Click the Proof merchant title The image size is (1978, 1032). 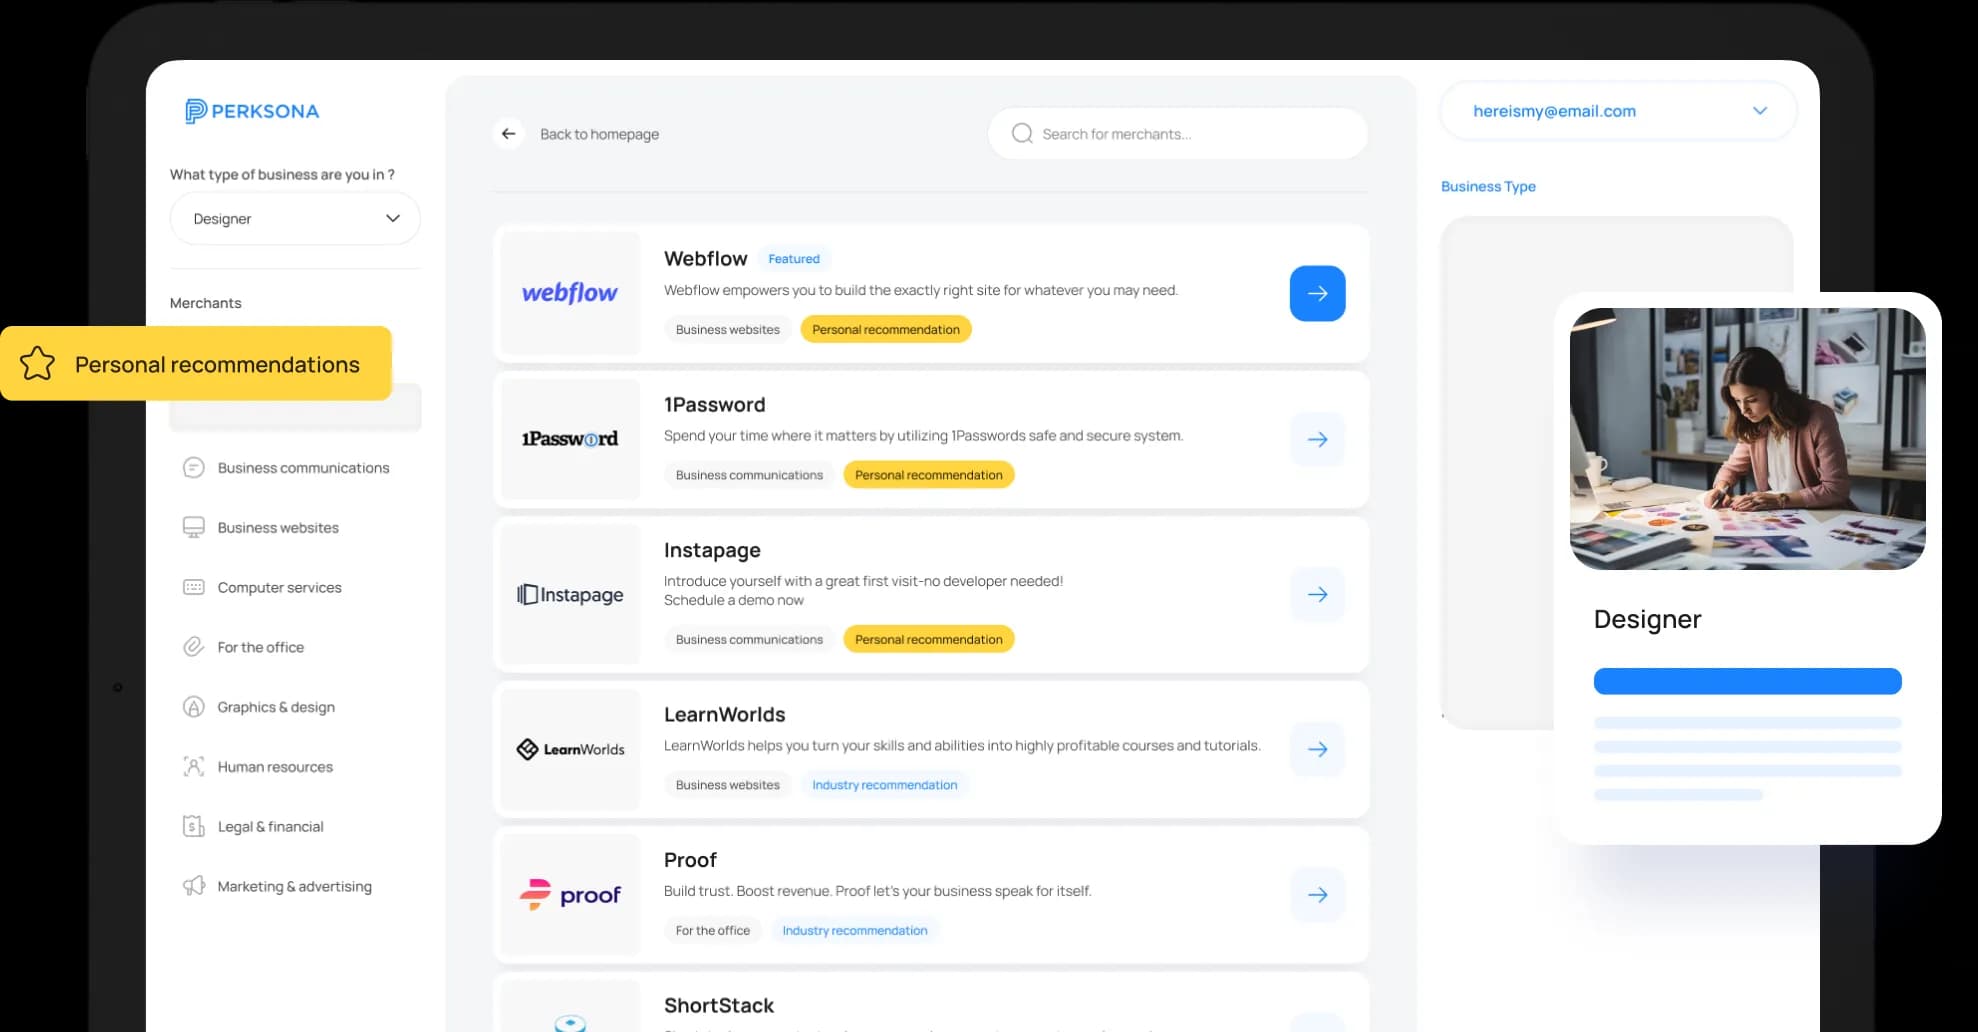click(690, 860)
